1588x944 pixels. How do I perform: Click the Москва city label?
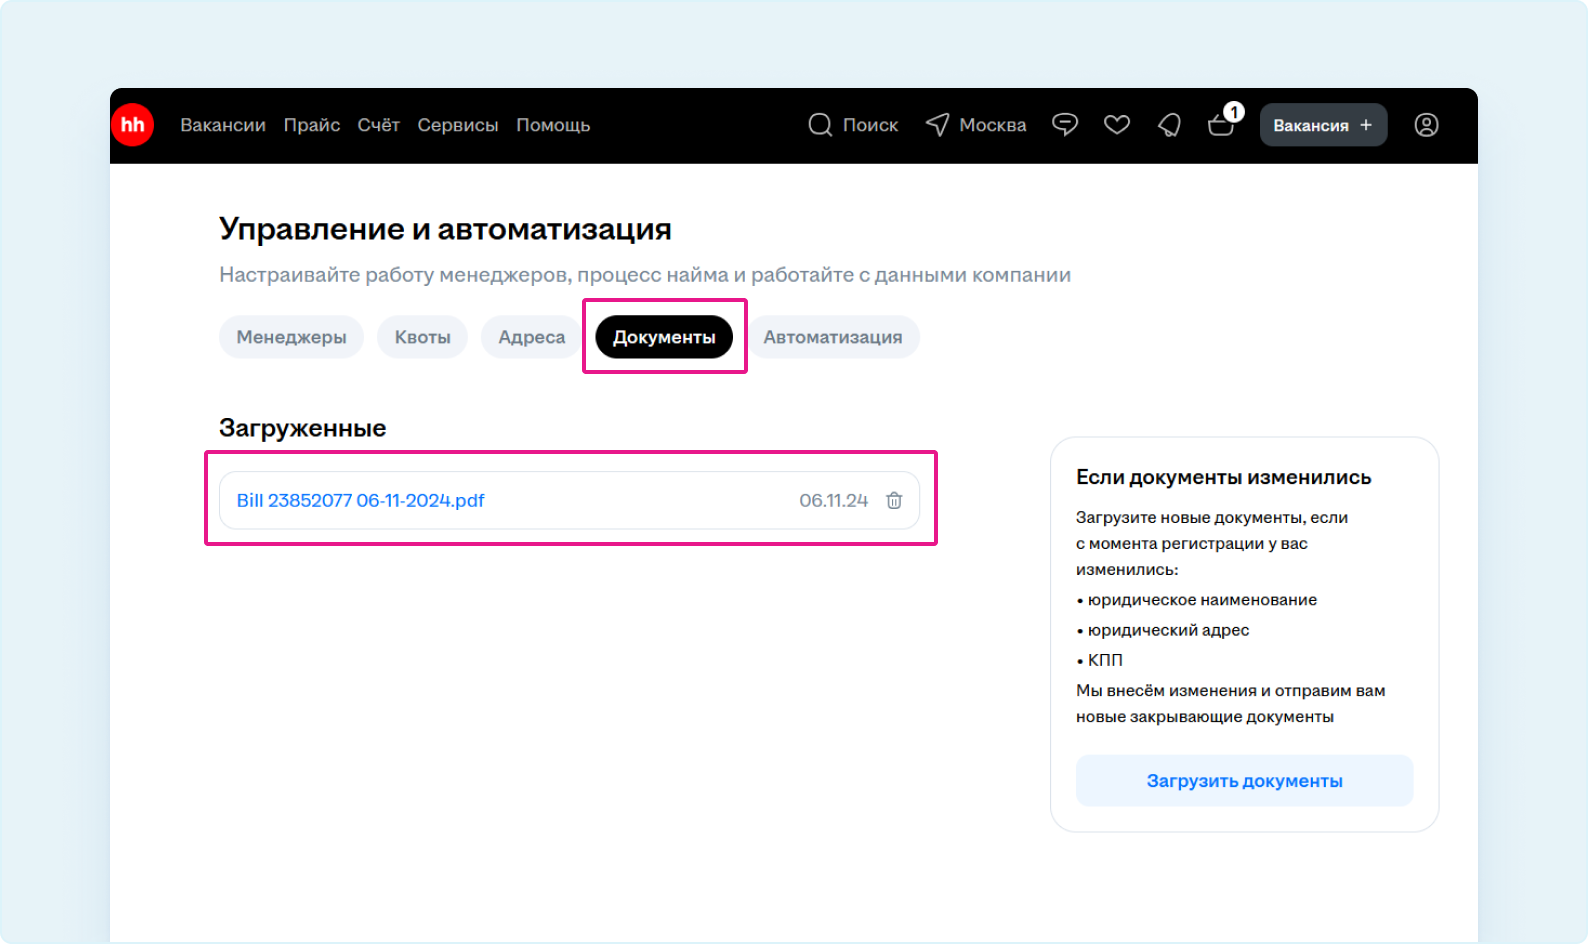[x=993, y=125]
